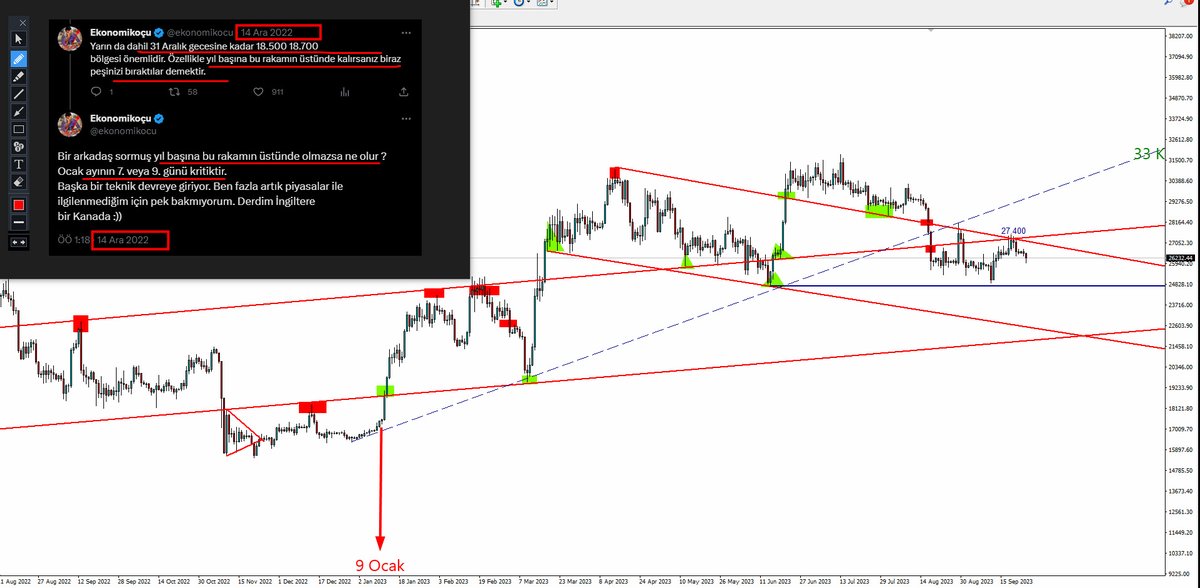Click the 14 Ara 2022 date in first tweet
The image size is (1200, 588).
[266, 32]
